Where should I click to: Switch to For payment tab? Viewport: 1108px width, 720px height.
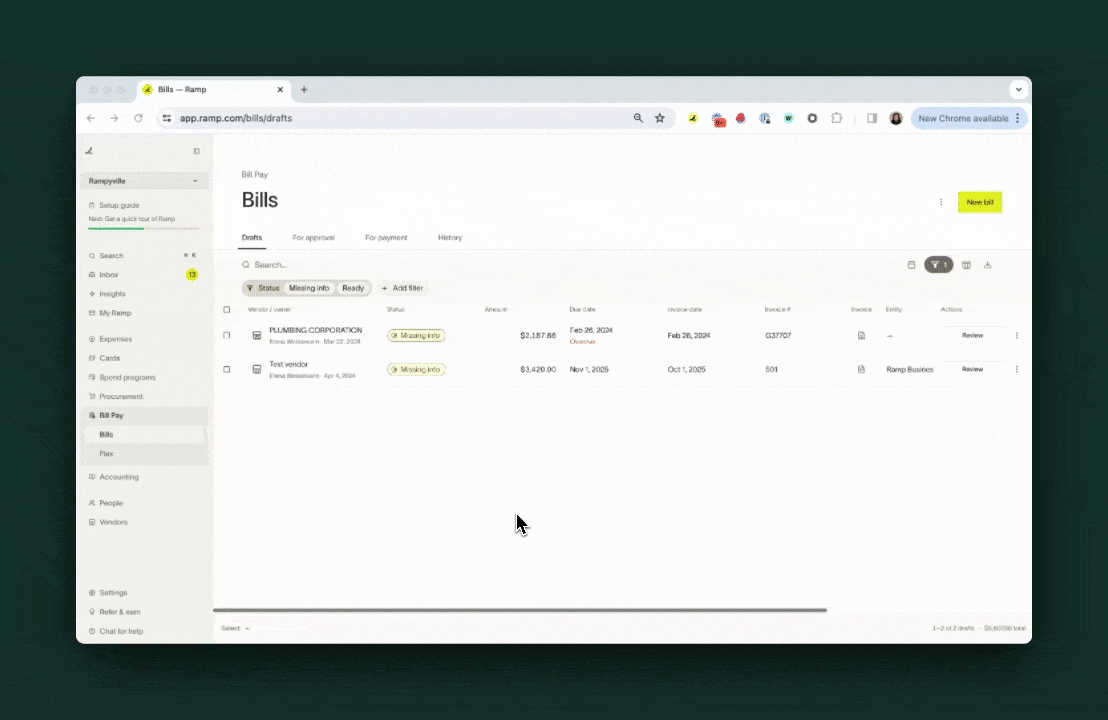386,237
